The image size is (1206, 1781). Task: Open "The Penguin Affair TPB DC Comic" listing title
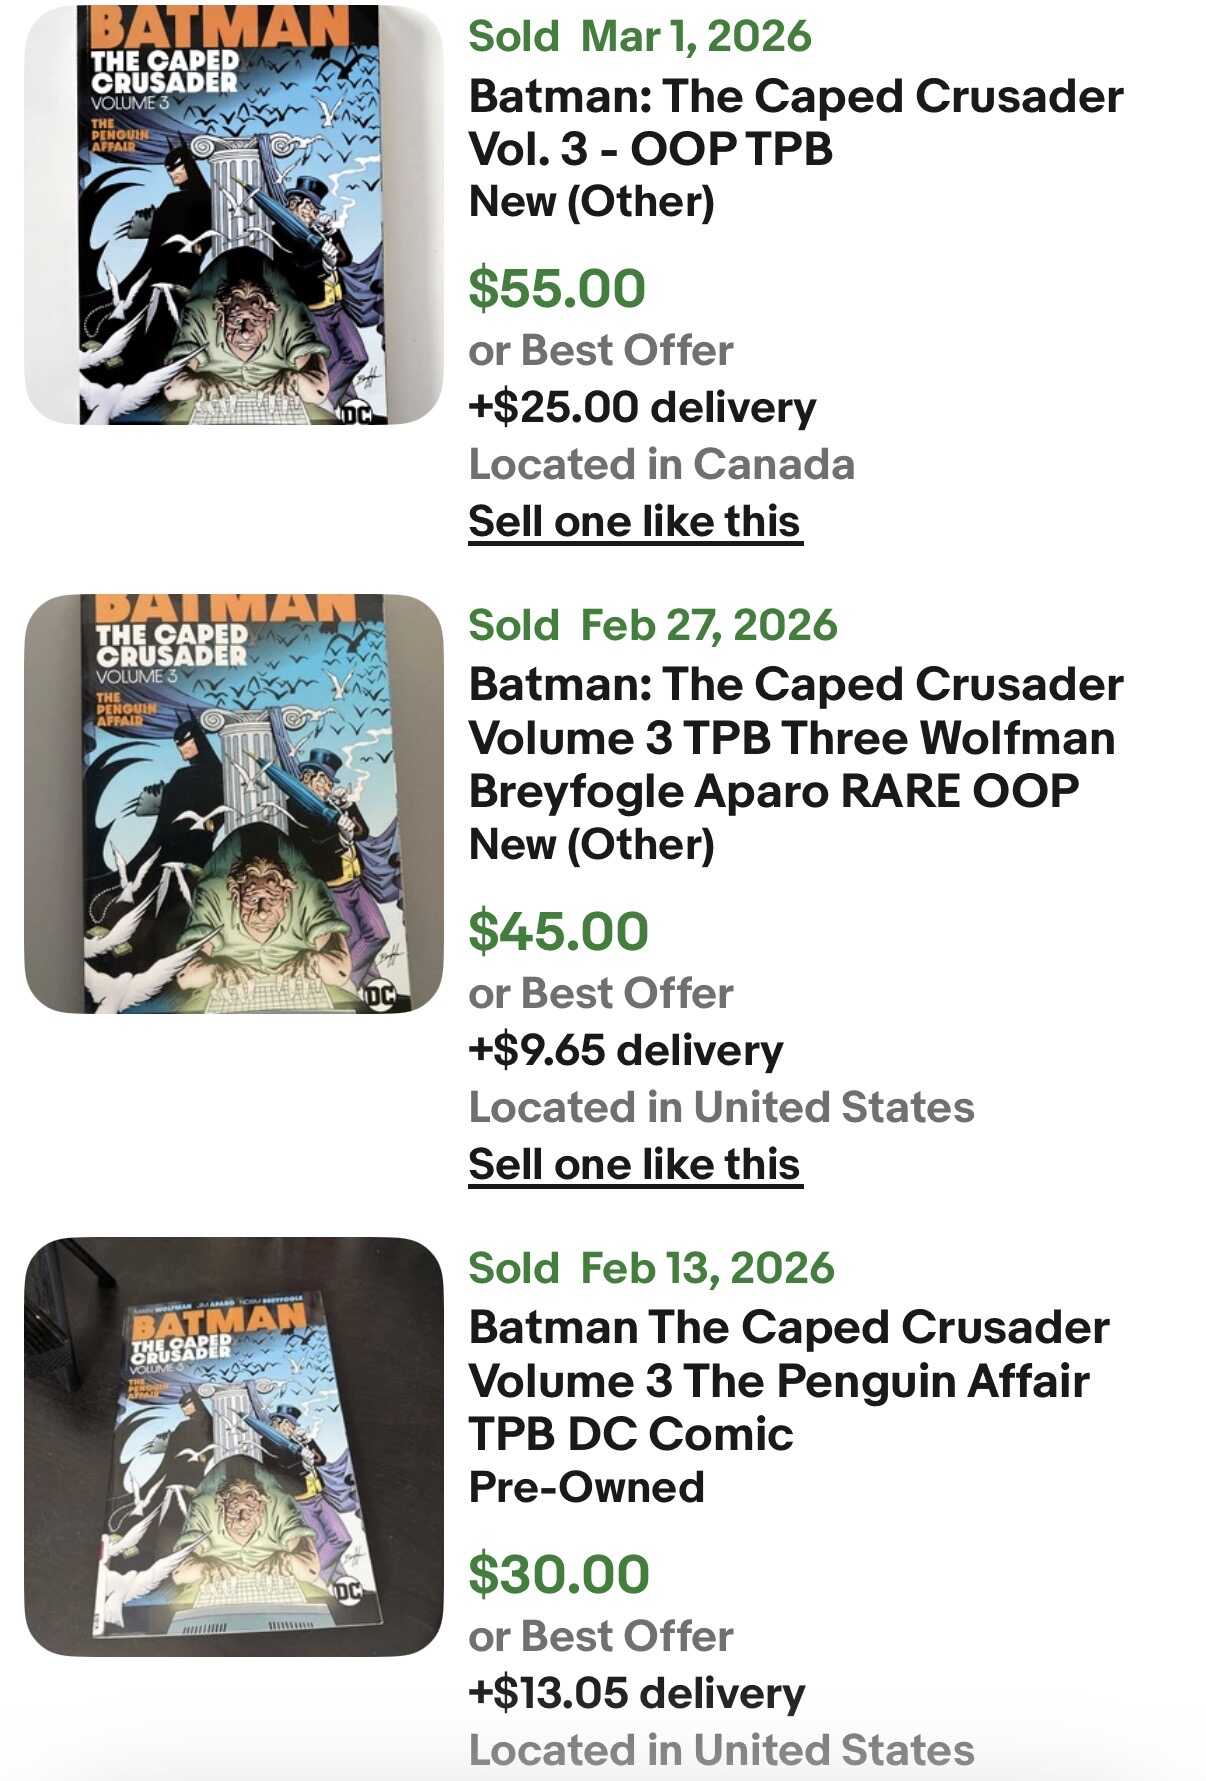point(788,1381)
